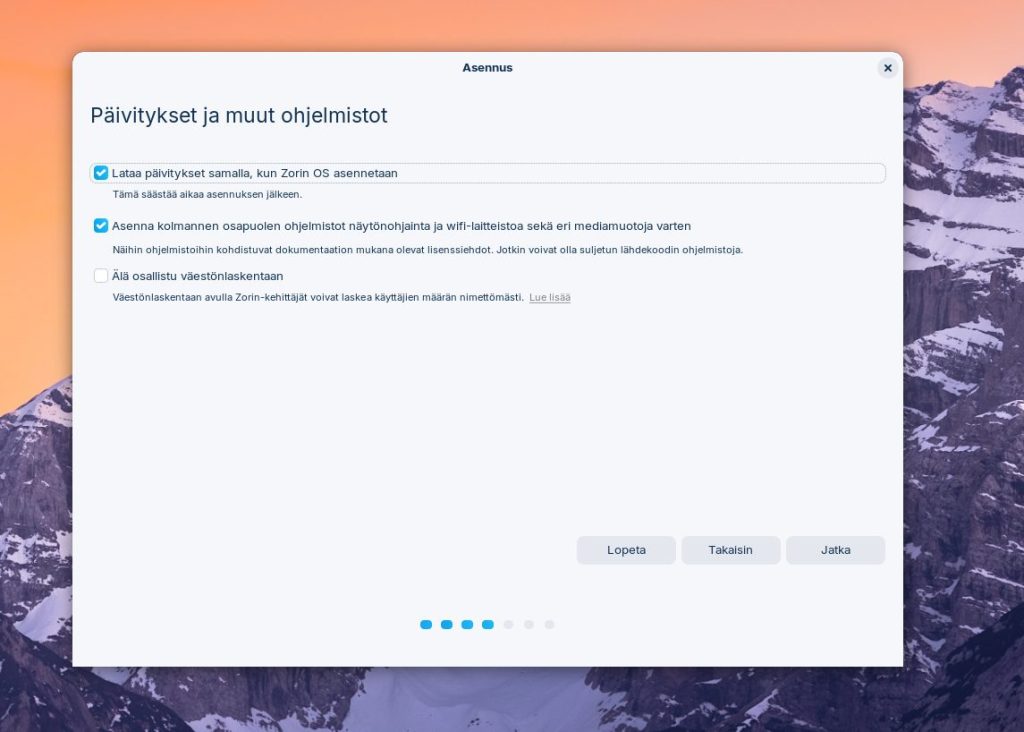1024x732 pixels.
Task: Uncheck 'Asenna kolmannen osapuolen ohjelmistot' checkbox
Action: pos(101,226)
